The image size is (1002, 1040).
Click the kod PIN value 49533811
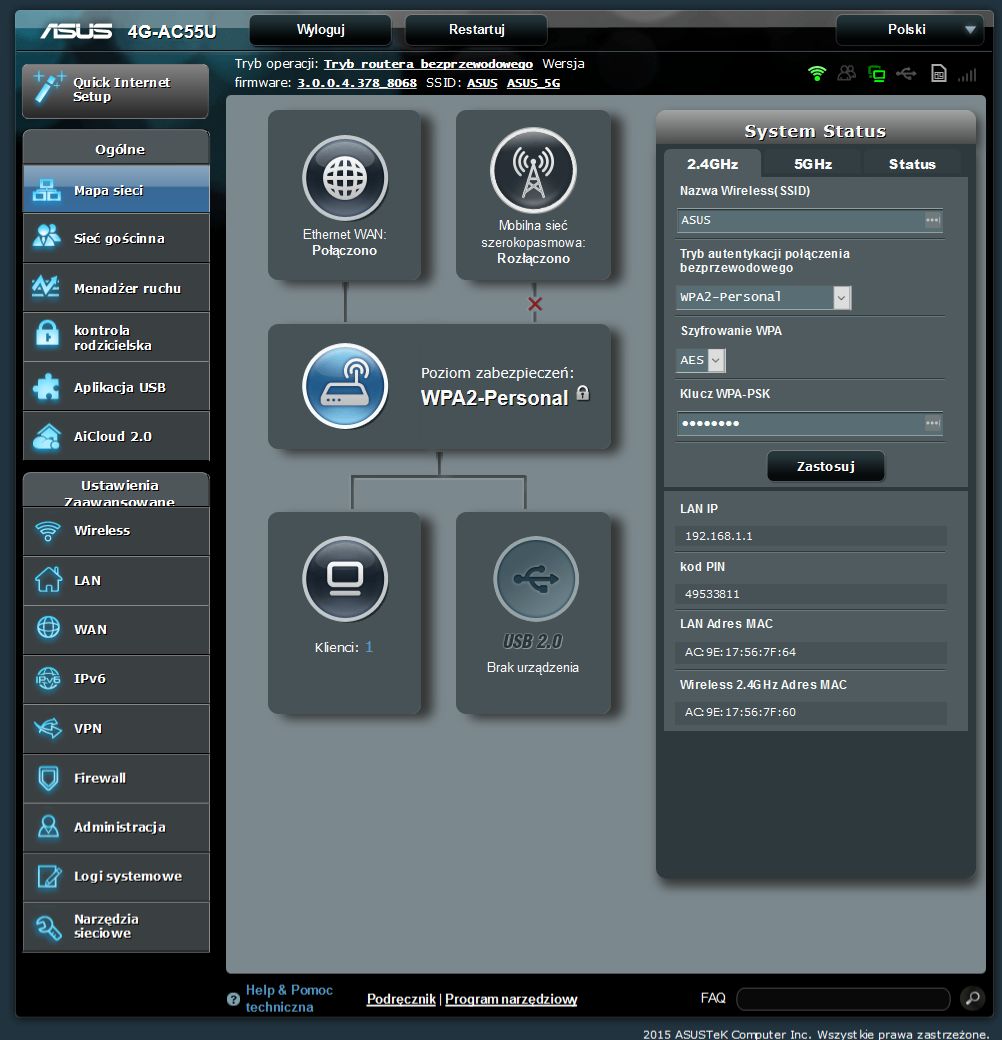tap(712, 594)
